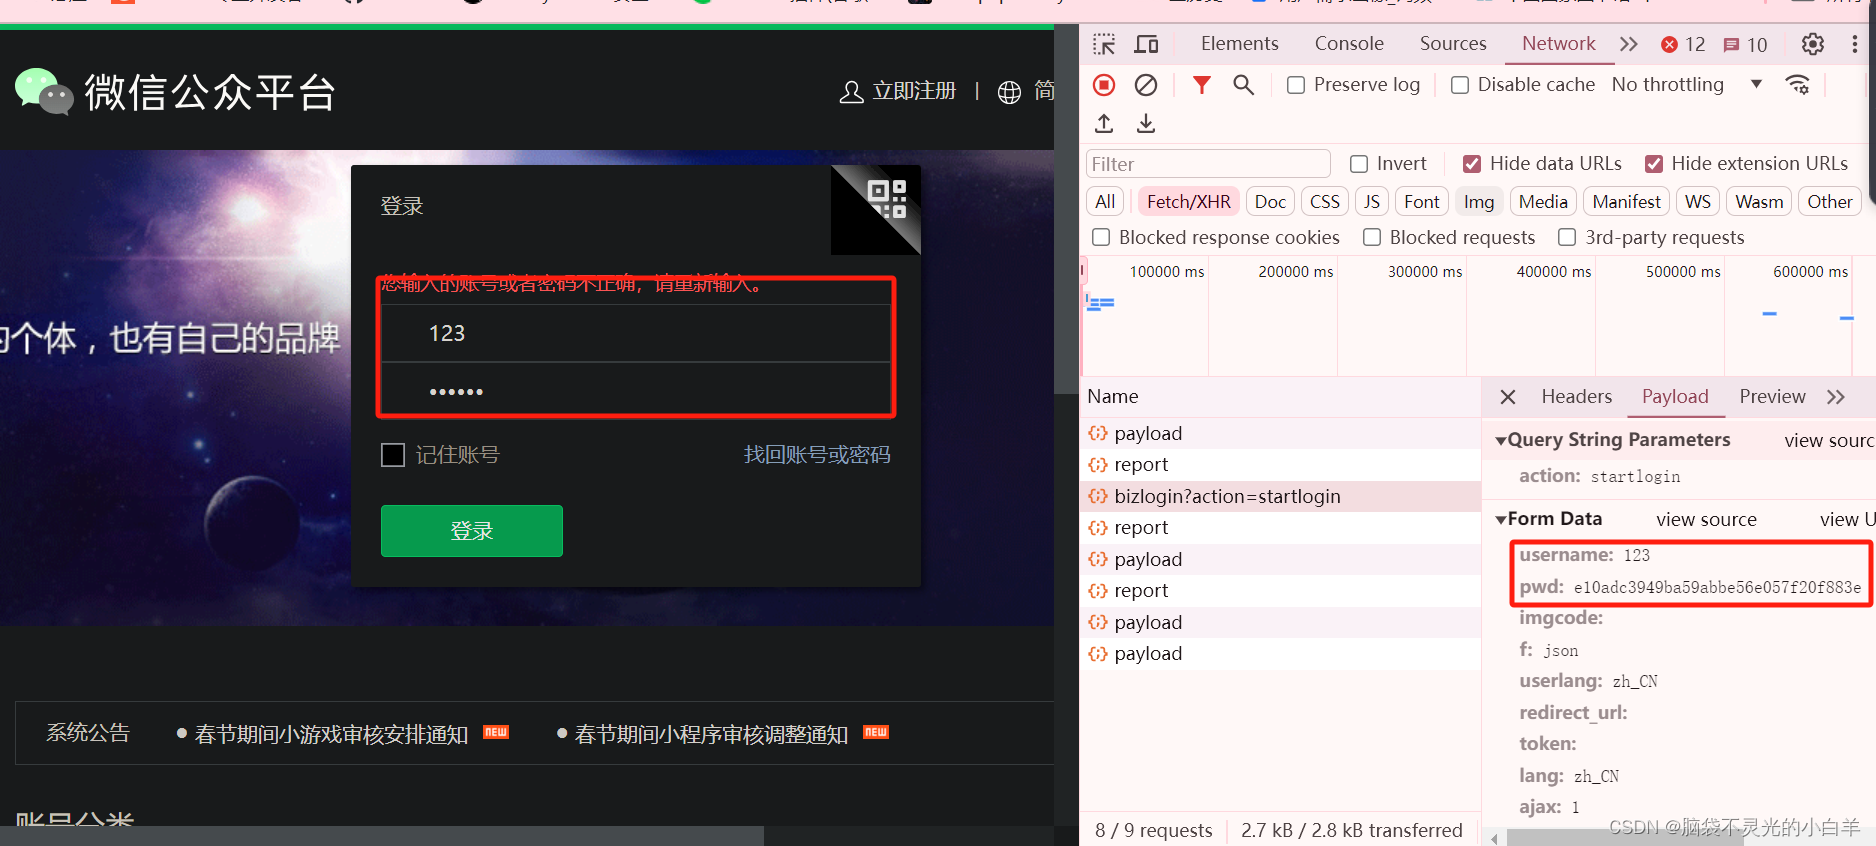Filter requests by CSS type
1876x846 pixels.
[1325, 202]
